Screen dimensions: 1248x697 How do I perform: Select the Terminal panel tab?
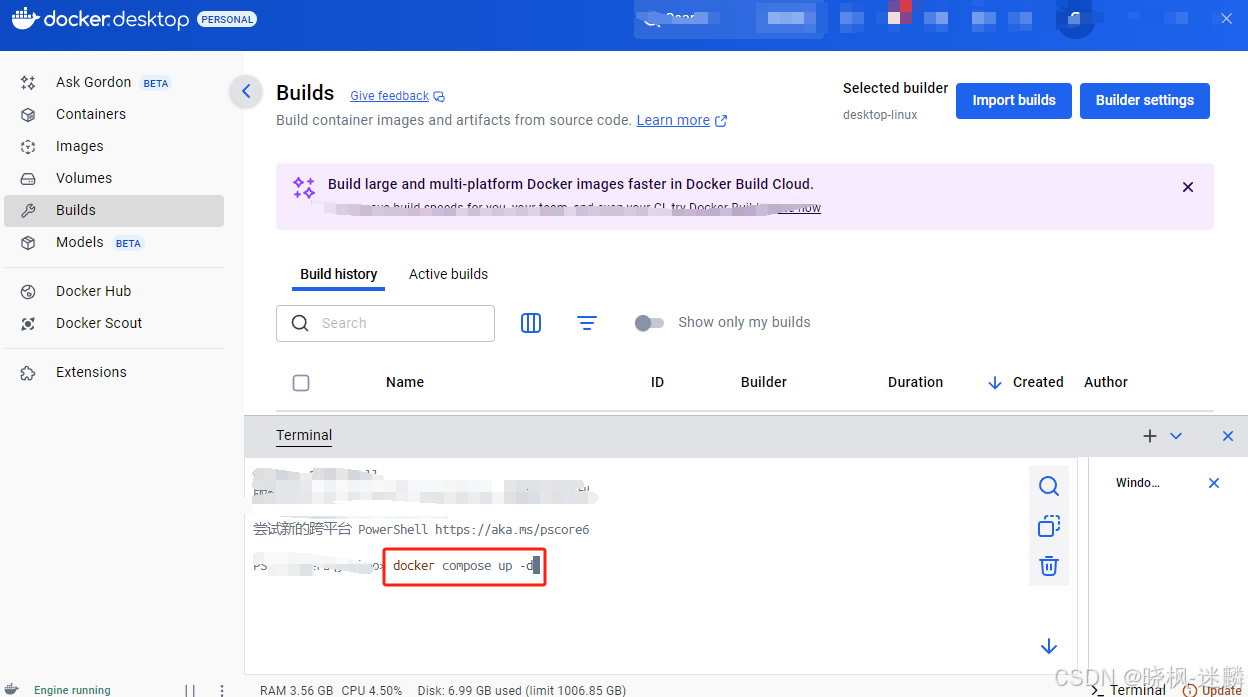pyautogui.click(x=304, y=435)
